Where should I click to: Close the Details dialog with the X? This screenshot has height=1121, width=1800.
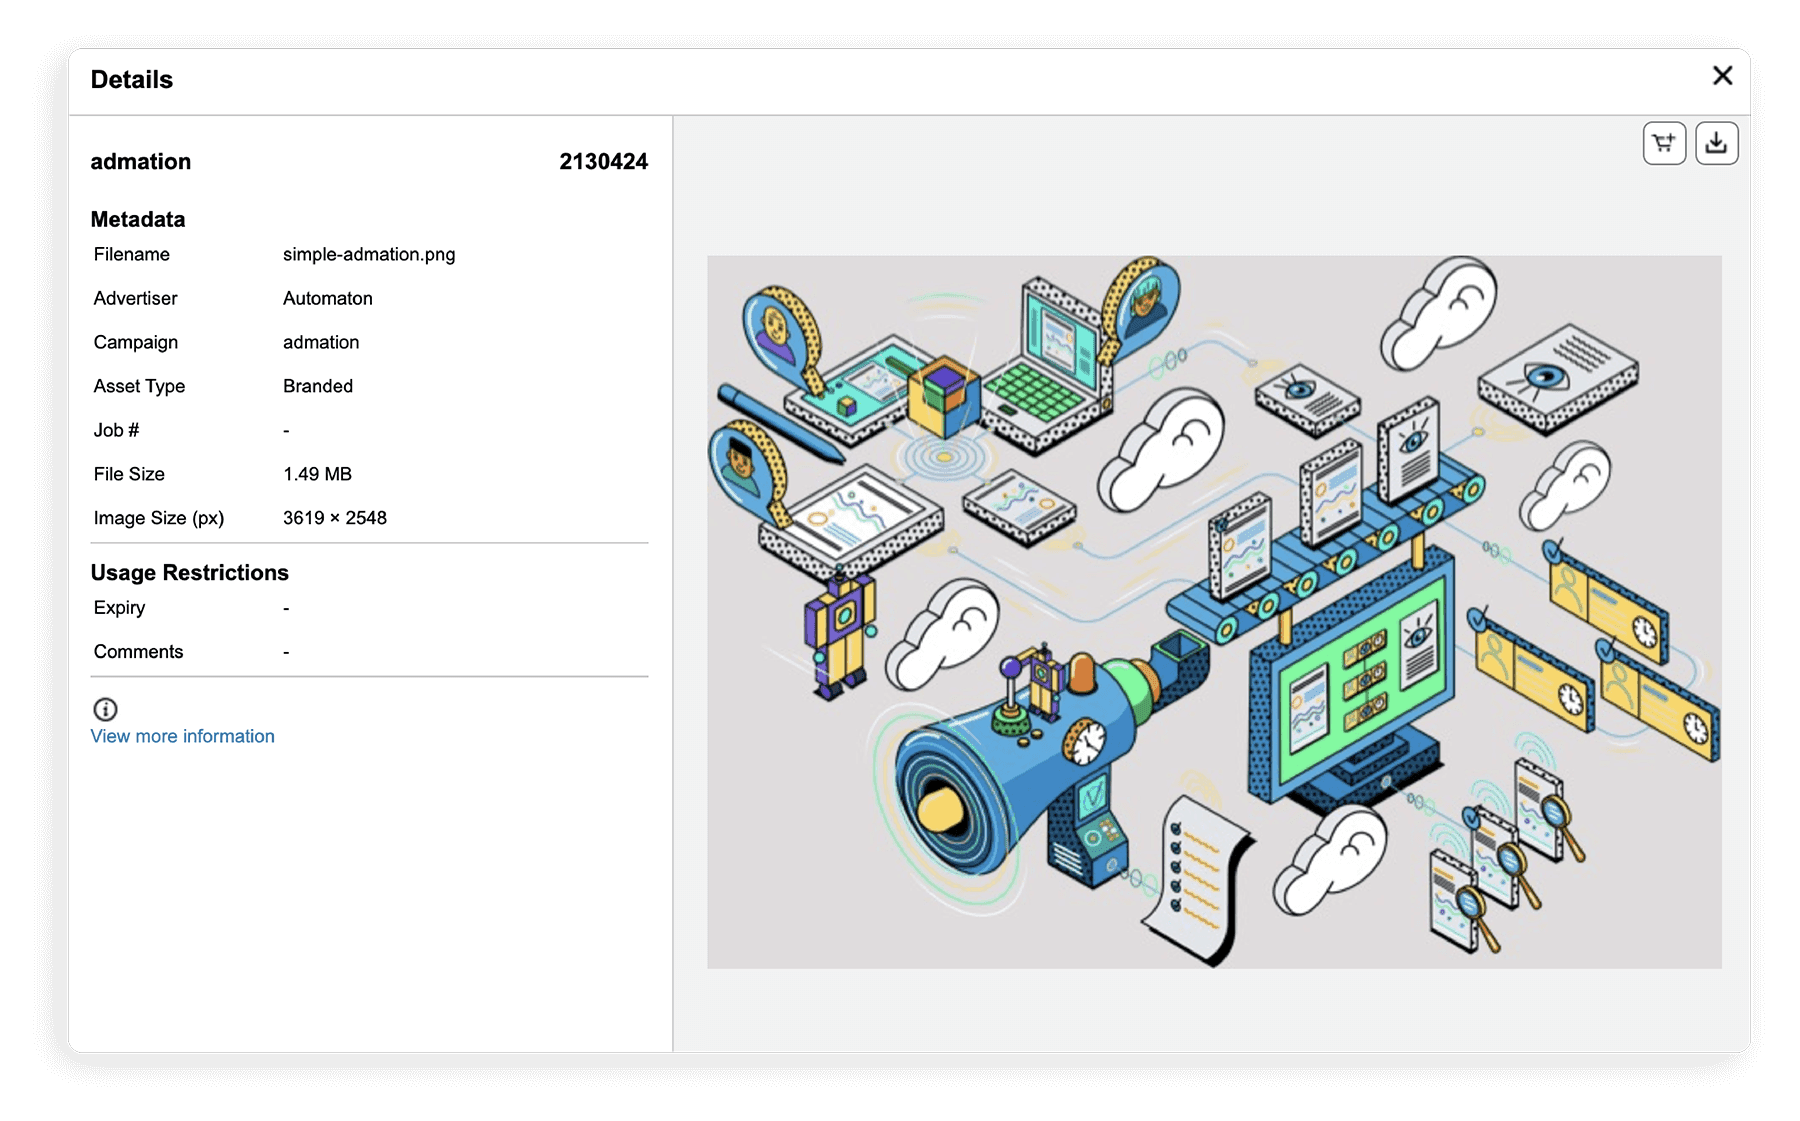(x=1724, y=76)
